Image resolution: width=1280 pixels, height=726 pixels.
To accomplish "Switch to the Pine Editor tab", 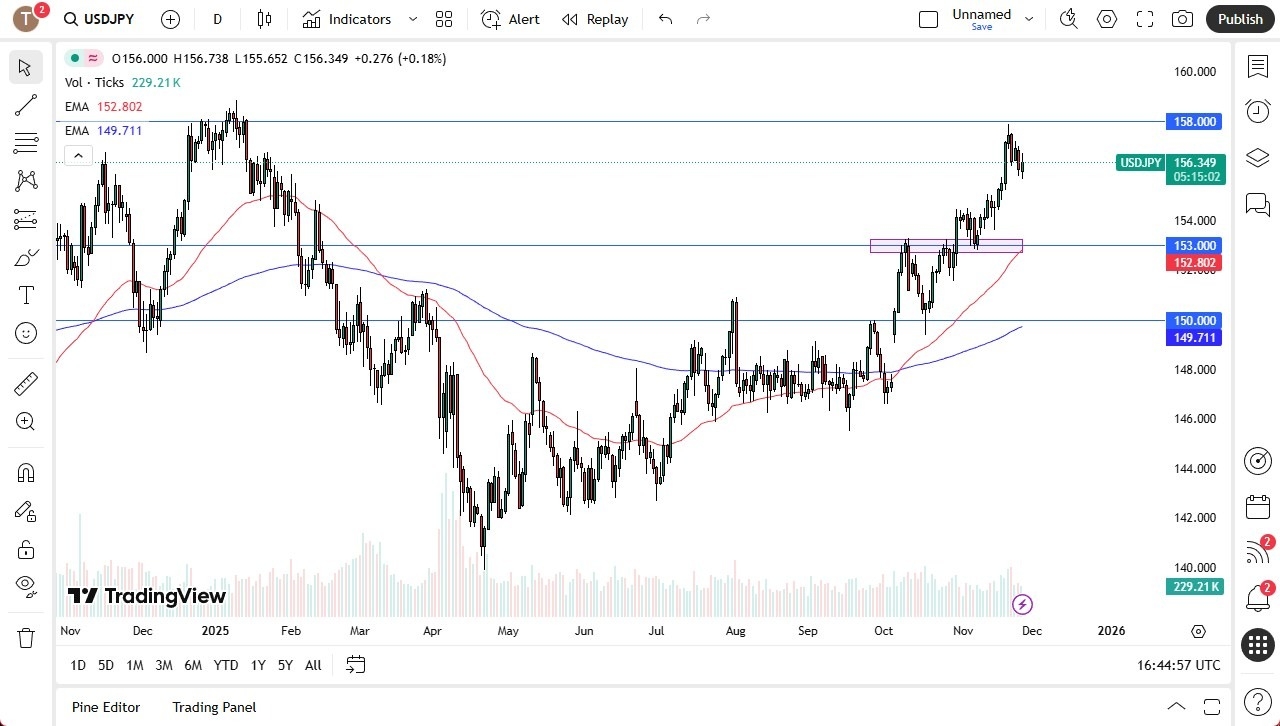I will (105, 707).
